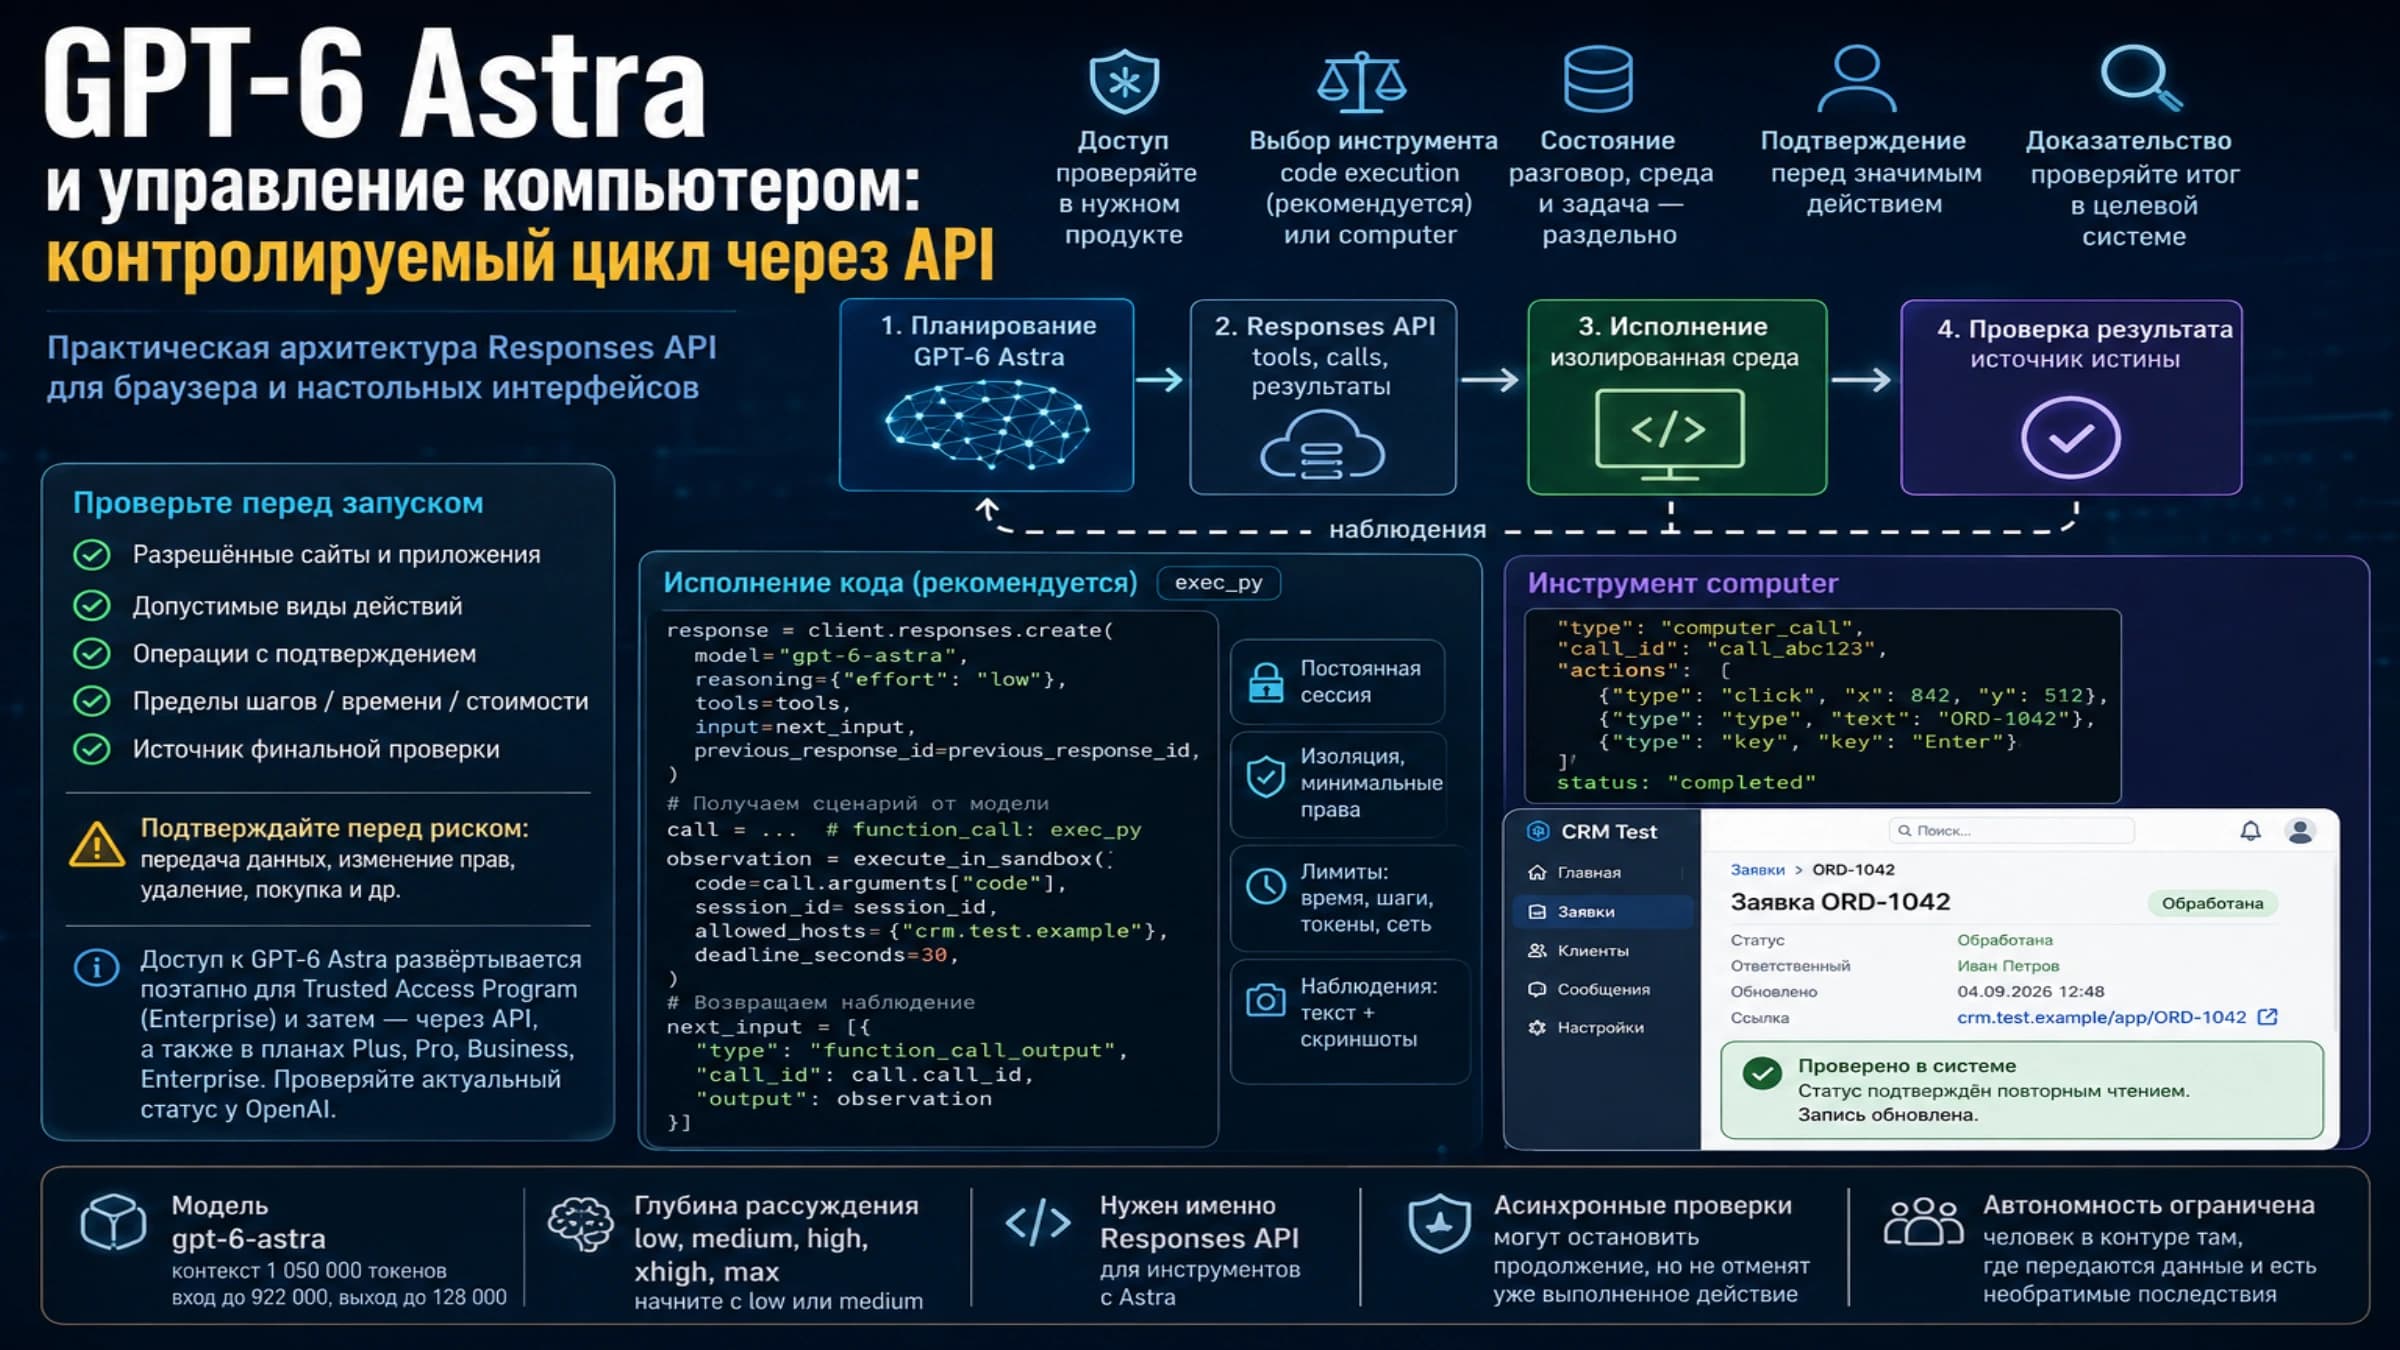The image size is (2400, 1350).
Task: Click the notification bell in CRM Test
Action: pos(2250,831)
